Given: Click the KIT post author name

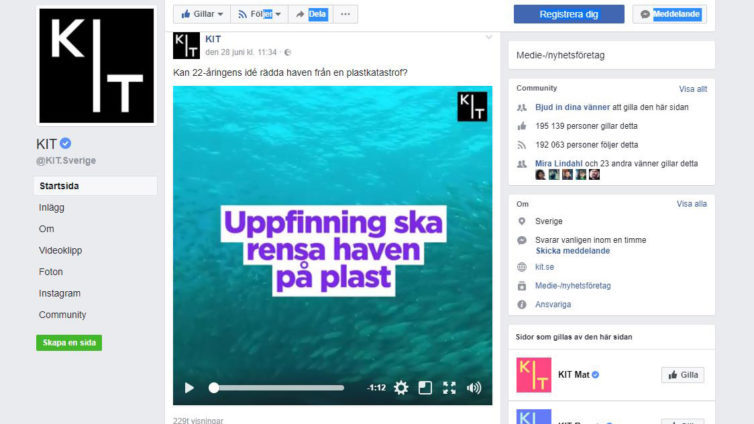Looking at the screenshot, I should [x=213, y=39].
